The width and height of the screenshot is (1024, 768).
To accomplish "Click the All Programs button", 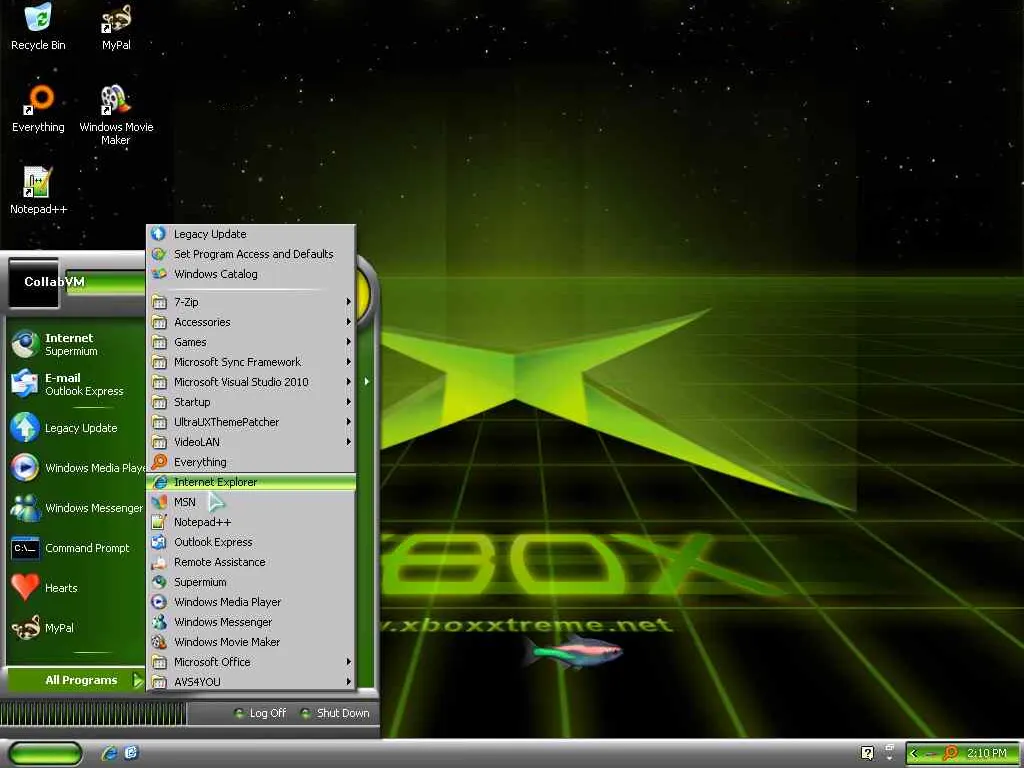I will (76, 680).
